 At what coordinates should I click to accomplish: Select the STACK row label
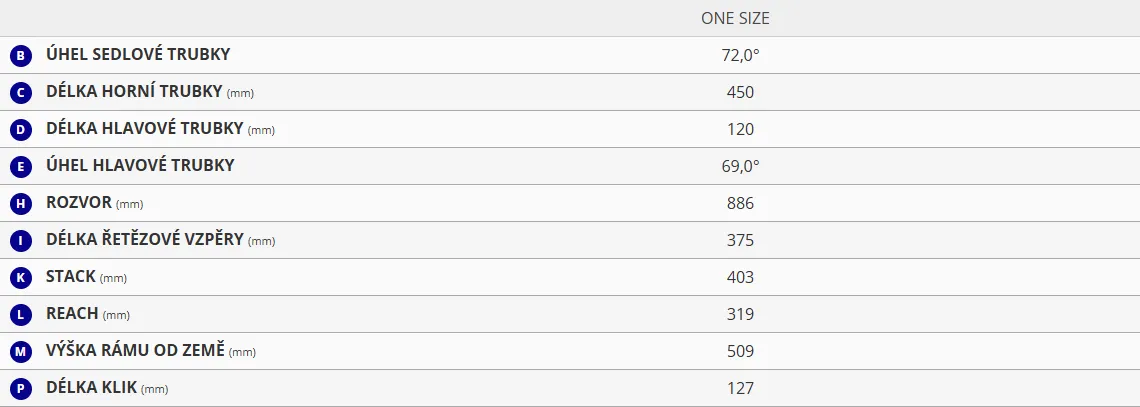click(71, 277)
